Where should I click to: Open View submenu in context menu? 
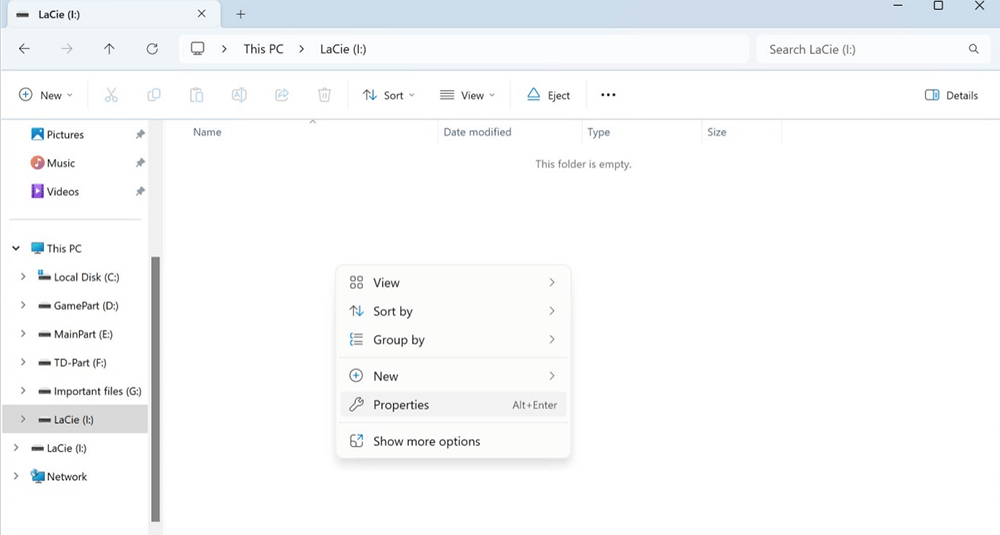(x=453, y=282)
